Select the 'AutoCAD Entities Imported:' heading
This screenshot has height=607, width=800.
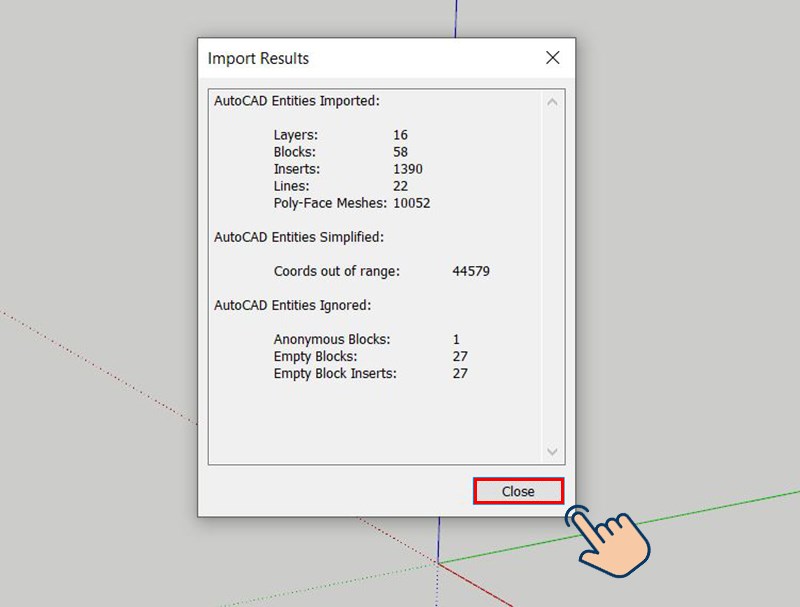[297, 101]
